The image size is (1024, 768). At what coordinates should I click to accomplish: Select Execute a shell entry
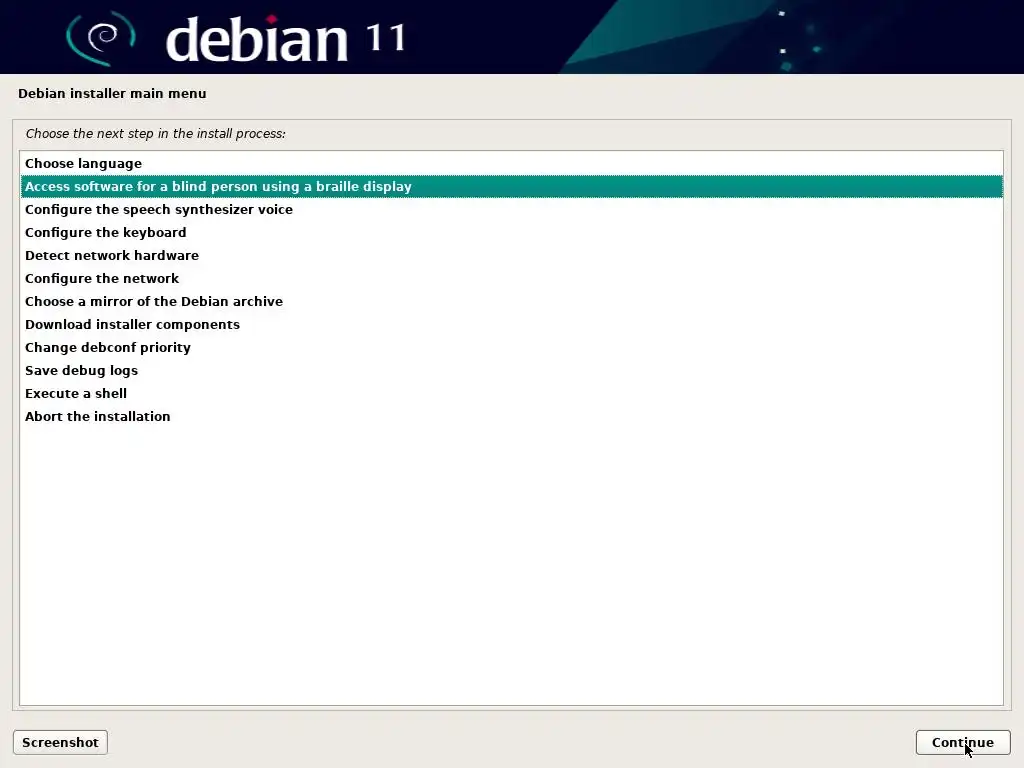[x=511, y=393]
